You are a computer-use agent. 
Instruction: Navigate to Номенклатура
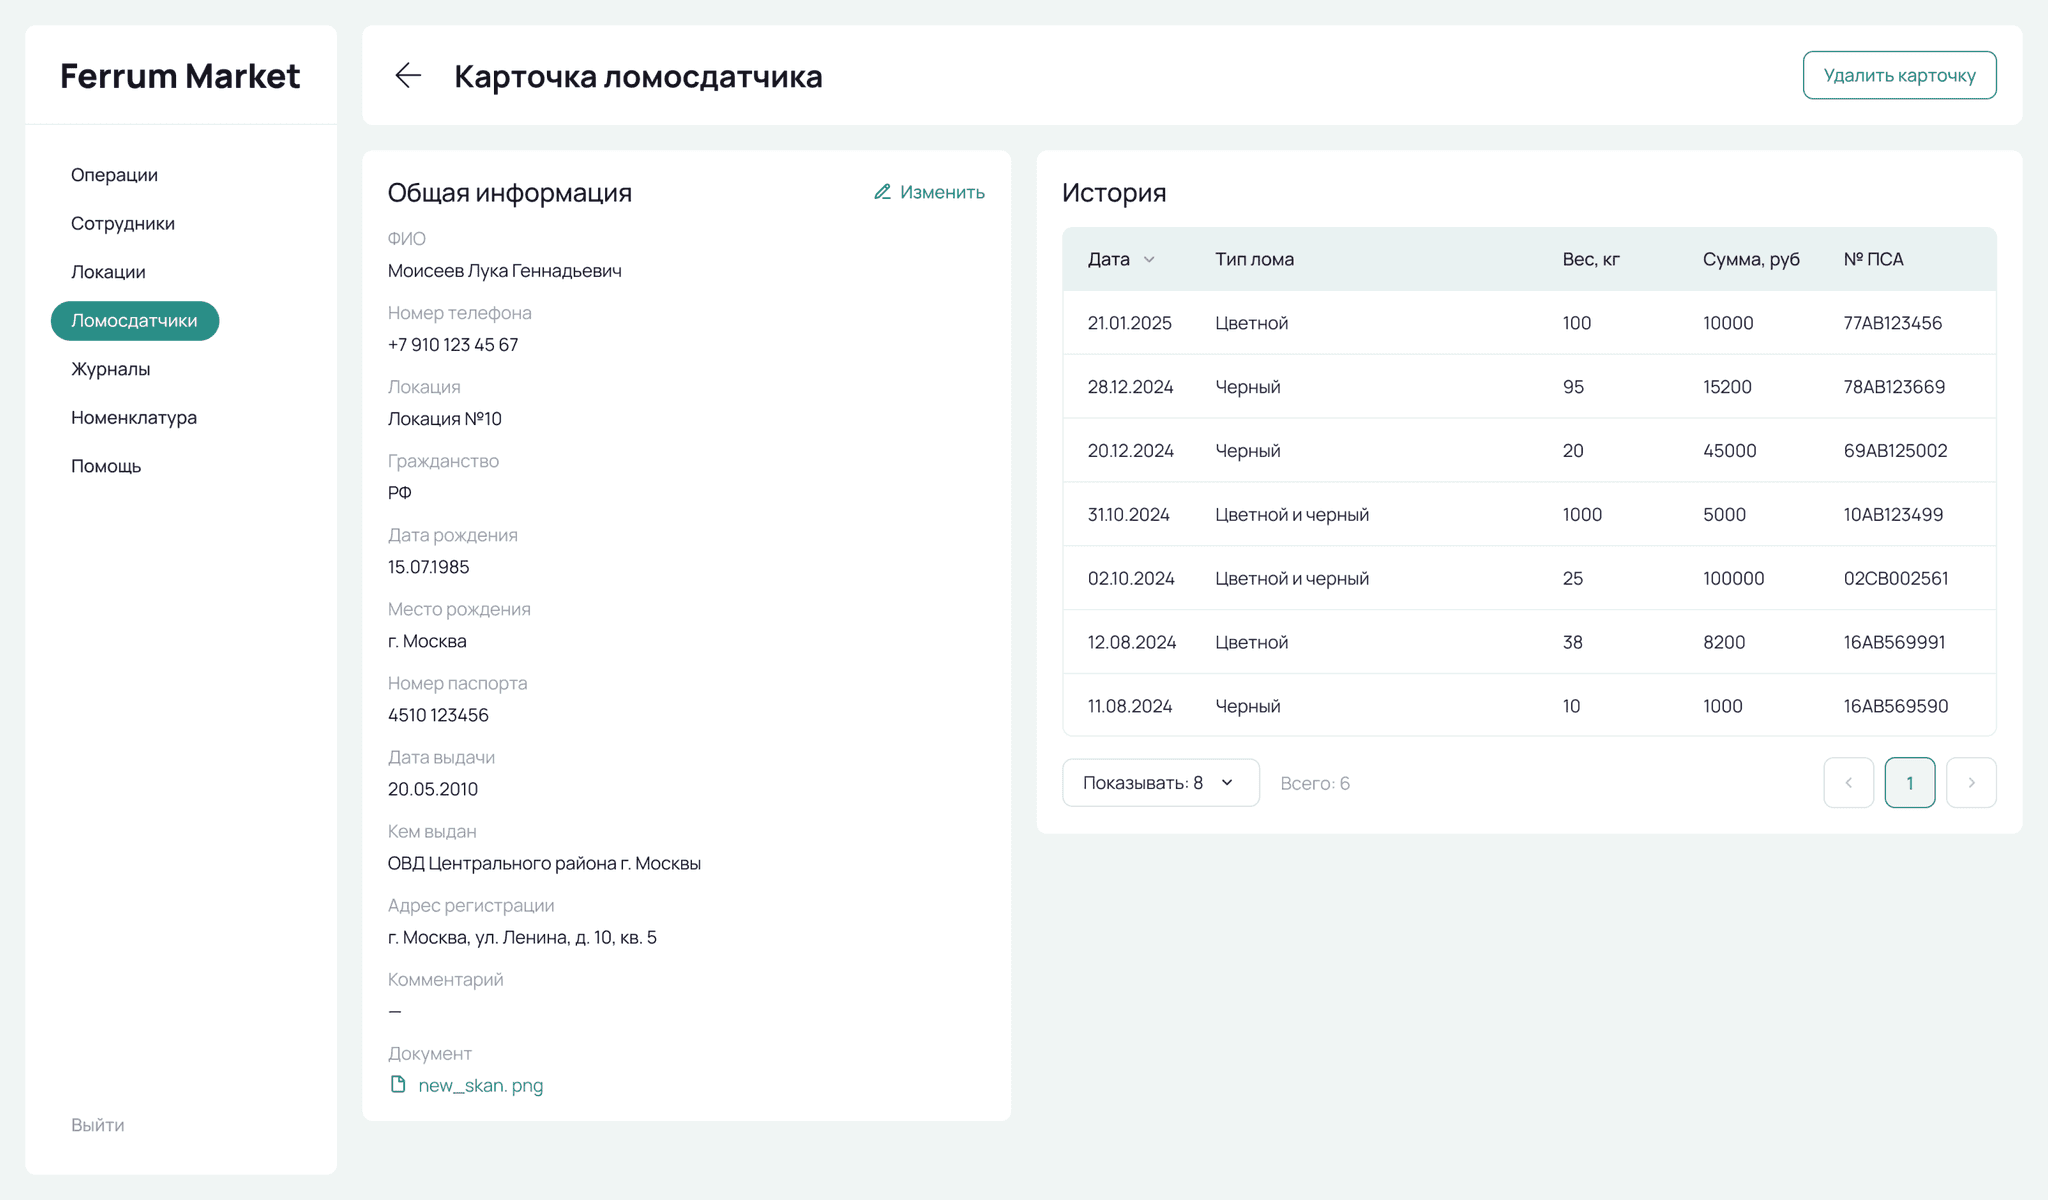[133, 417]
